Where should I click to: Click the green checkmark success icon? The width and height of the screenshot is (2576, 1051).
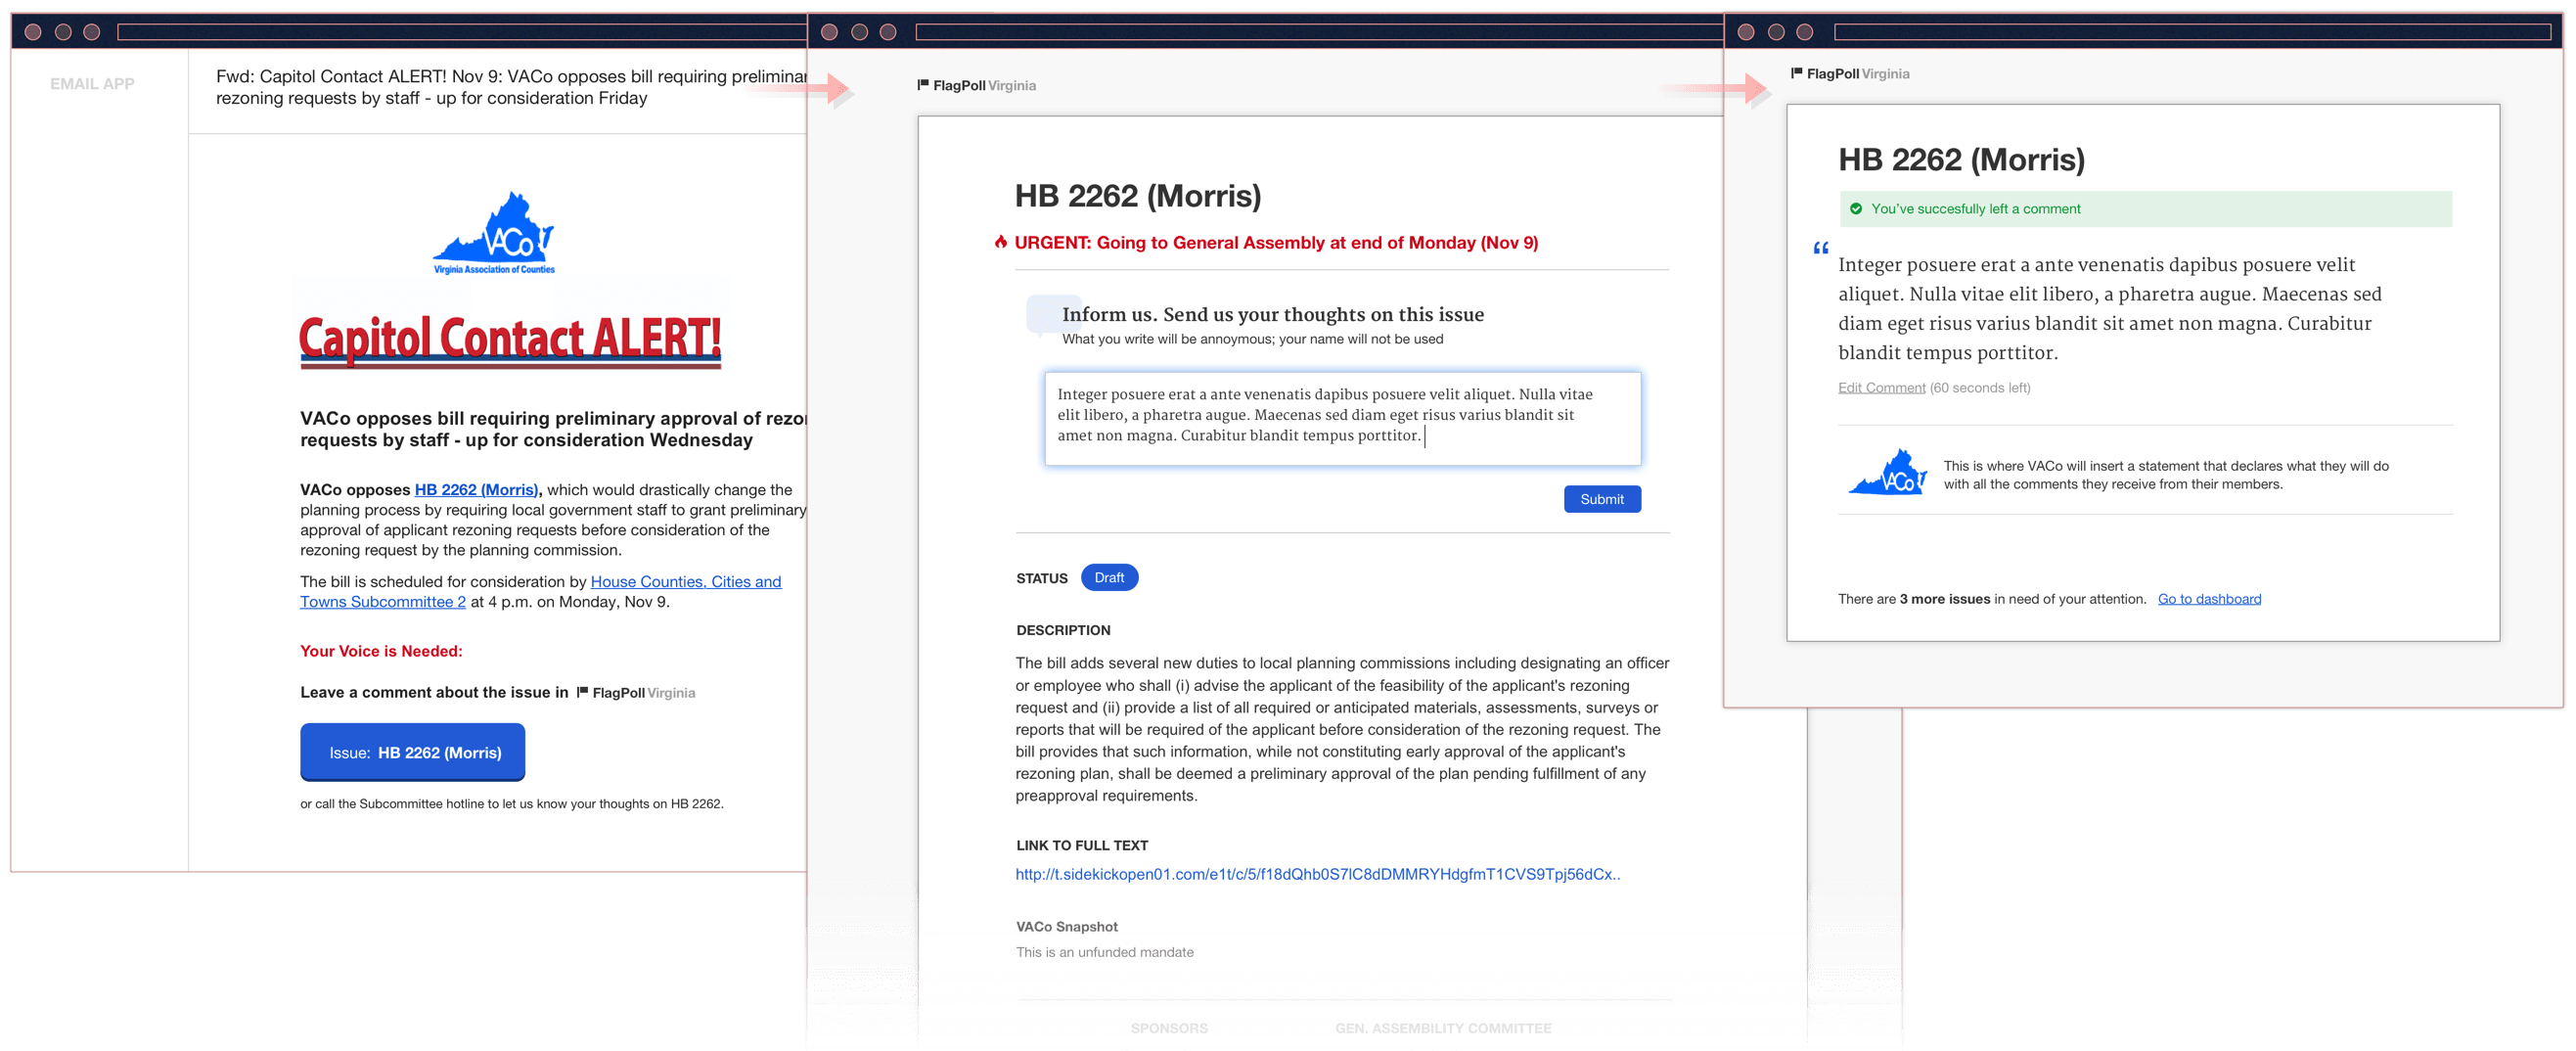point(1856,208)
